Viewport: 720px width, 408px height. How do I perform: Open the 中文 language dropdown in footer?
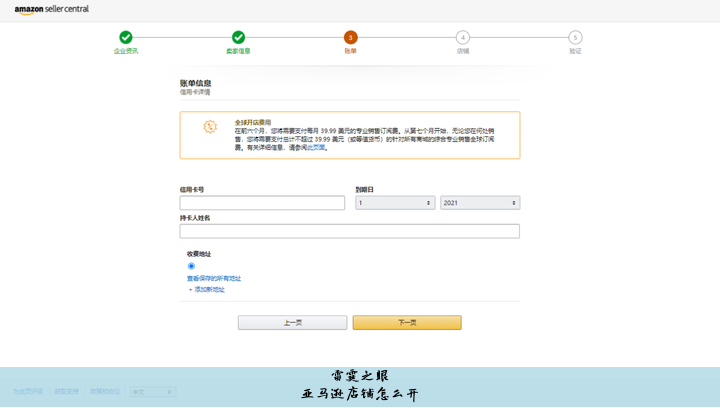click(x=152, y=392)
